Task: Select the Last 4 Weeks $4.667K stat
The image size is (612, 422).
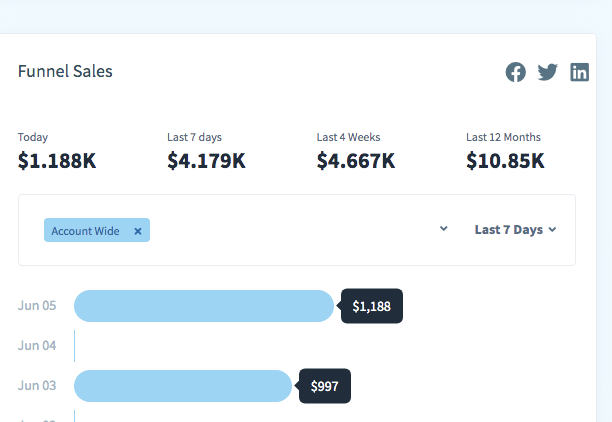Action: tap(356, 160)
